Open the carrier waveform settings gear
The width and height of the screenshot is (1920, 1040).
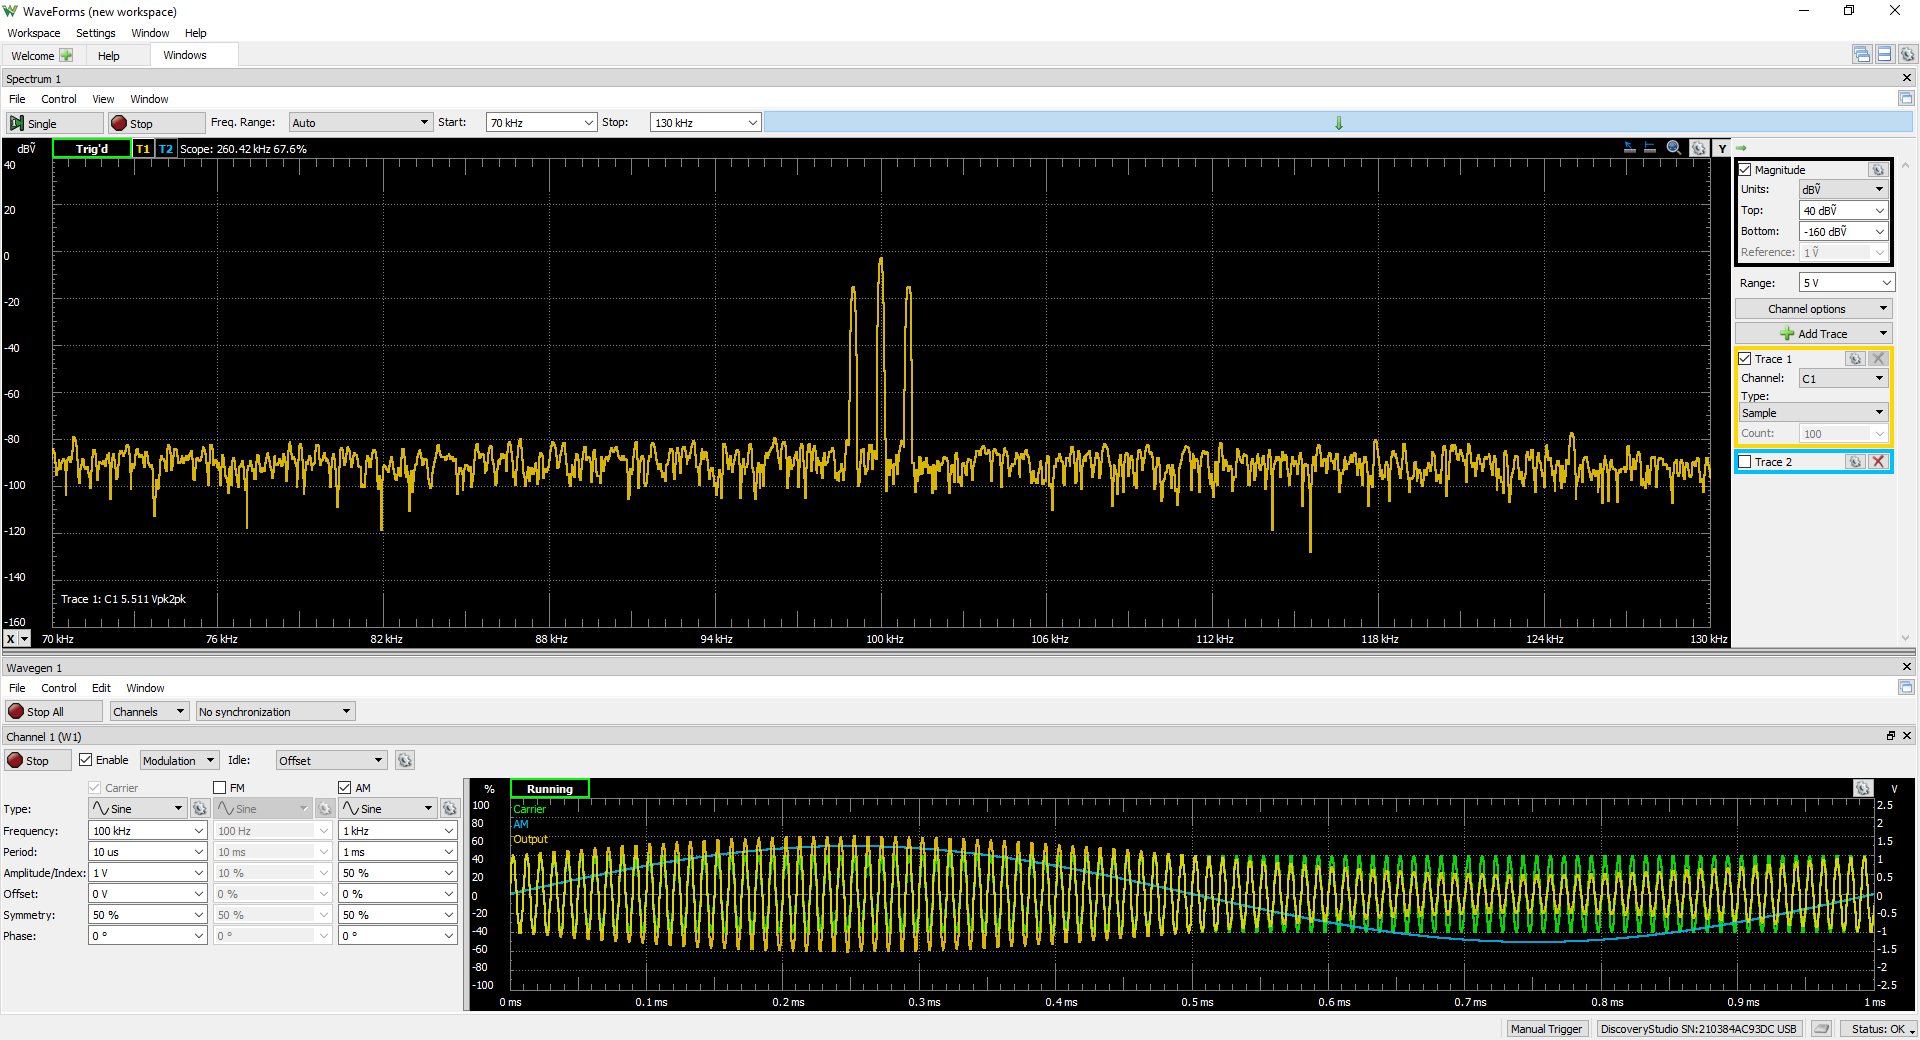(200, 809)
